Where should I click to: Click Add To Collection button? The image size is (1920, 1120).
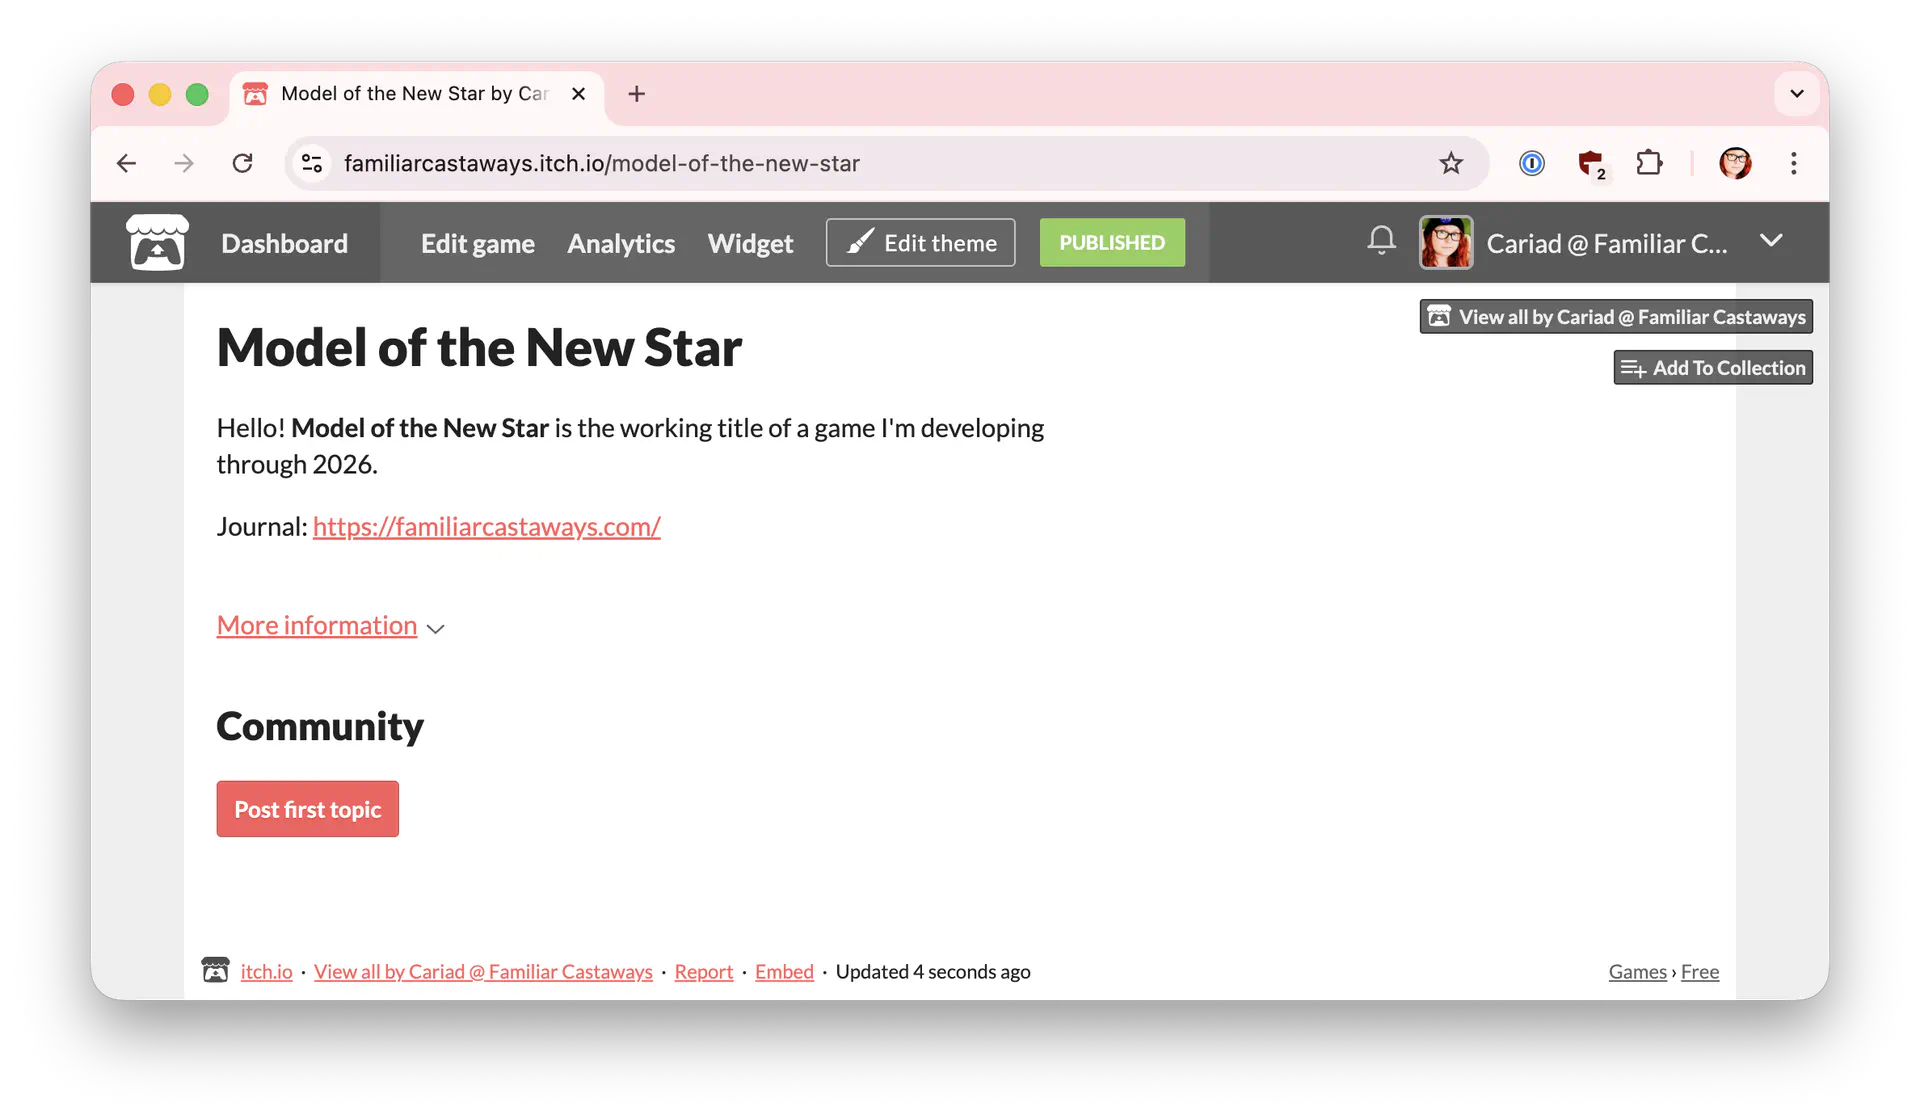(x=1712, y=368)
